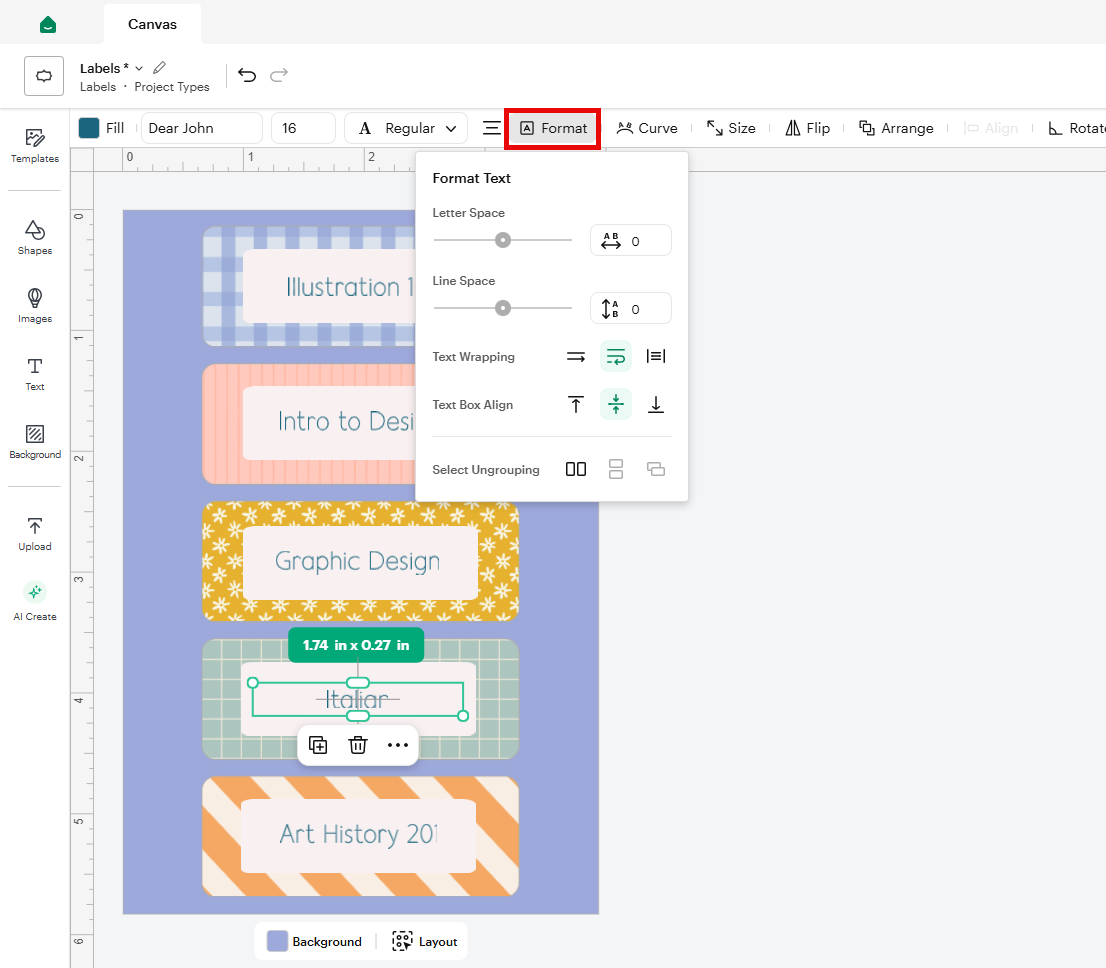Image resolution: width=1106 pixels, height=968 pixels.
Task: Select the Text tool in sidebar
Action: pyautogui.click(x=35, y=374)
